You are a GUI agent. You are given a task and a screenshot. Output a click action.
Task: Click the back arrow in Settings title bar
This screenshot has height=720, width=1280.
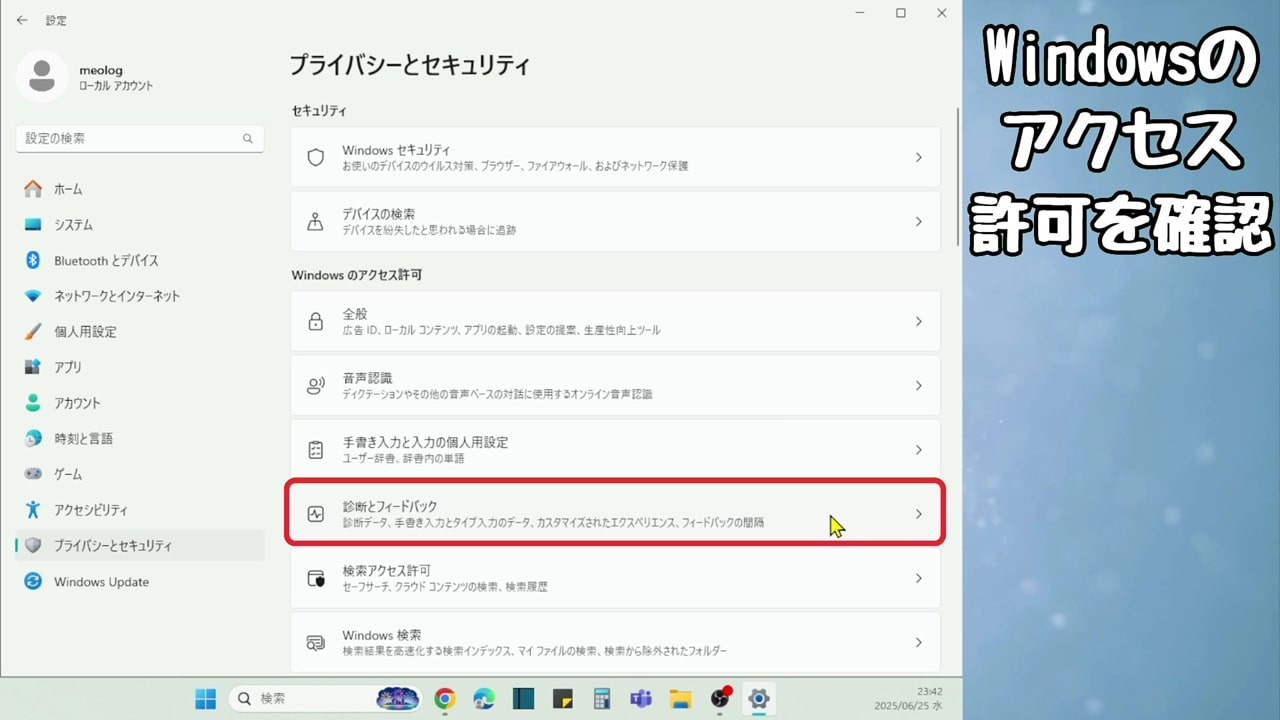tap(22, 20)
